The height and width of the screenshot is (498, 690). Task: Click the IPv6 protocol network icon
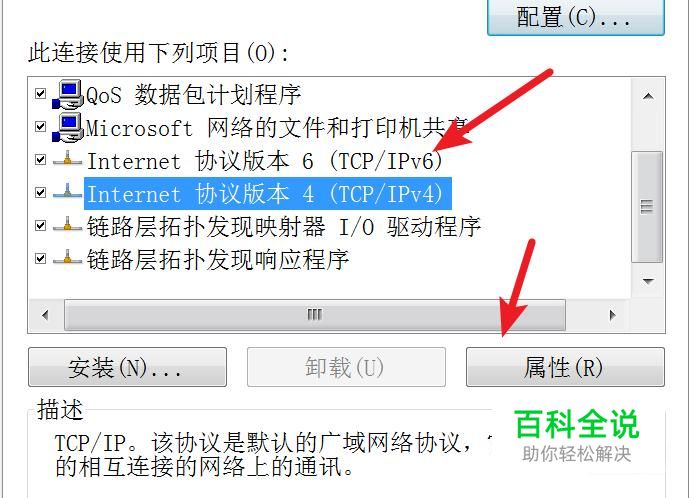point(67,159)
